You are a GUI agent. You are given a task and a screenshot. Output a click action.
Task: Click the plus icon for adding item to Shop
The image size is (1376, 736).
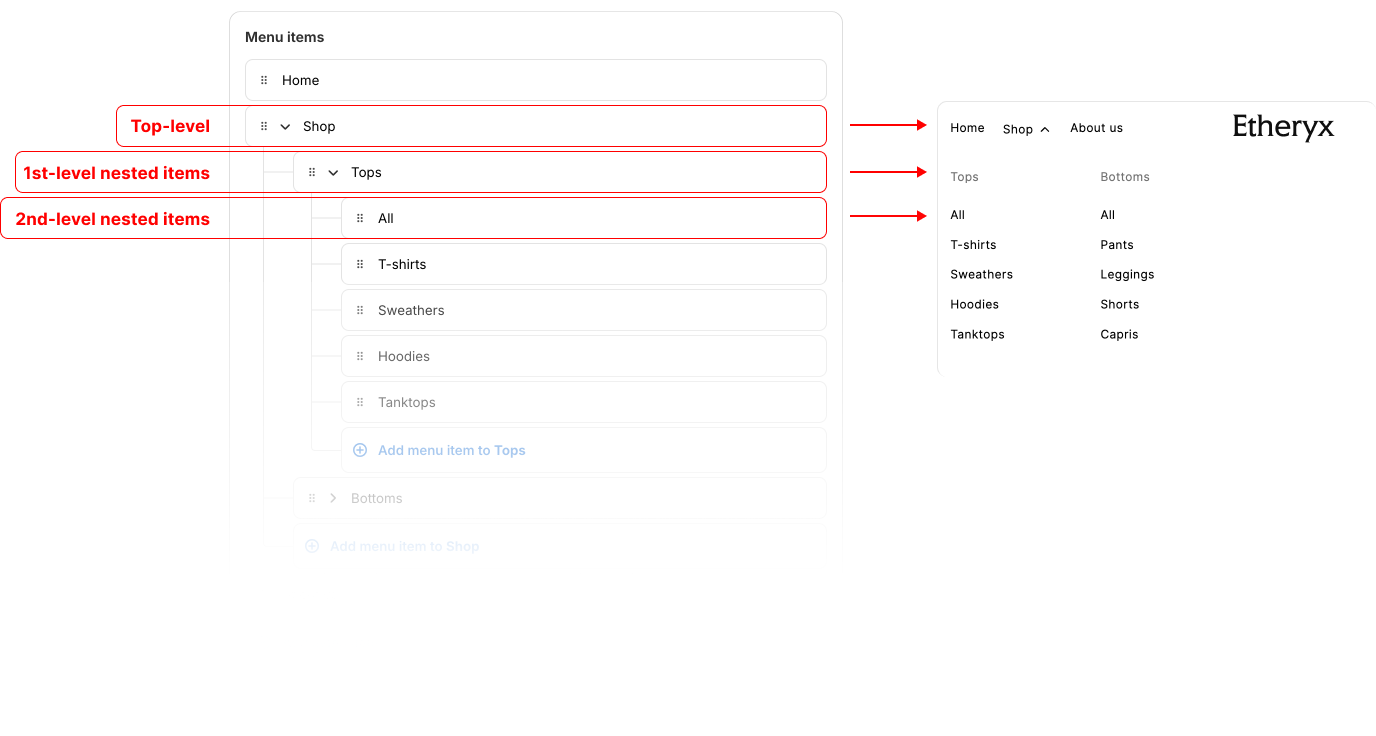click(312, 546)
